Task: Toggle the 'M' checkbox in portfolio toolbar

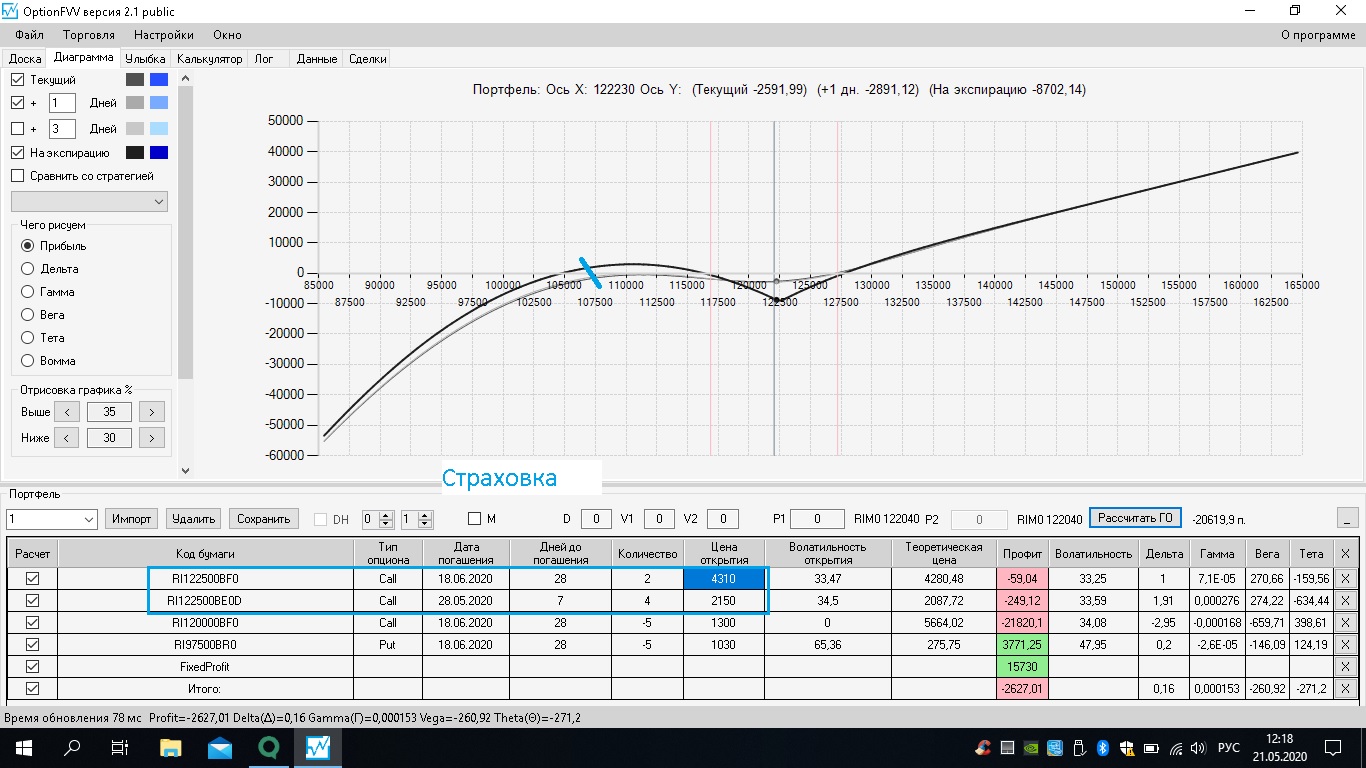Action: (475, 519)
